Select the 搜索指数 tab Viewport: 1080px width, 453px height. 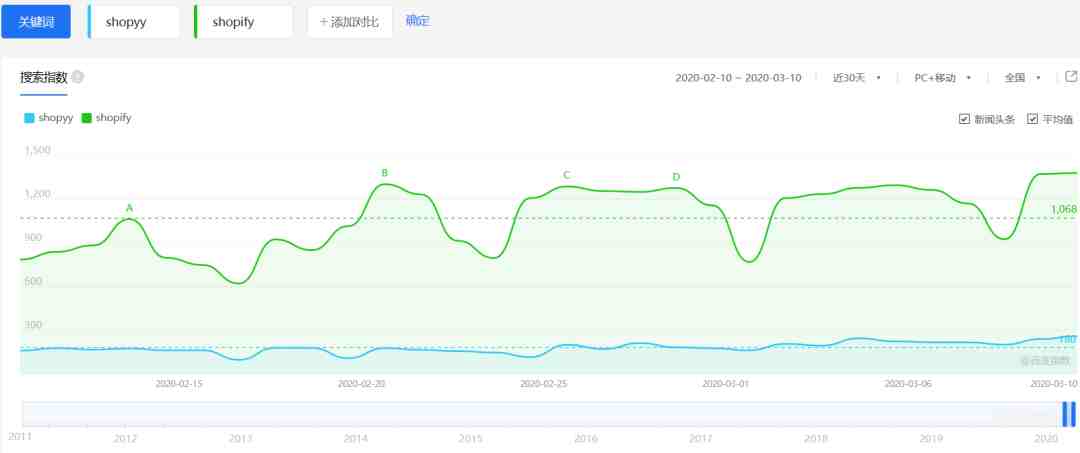point(43,77)
